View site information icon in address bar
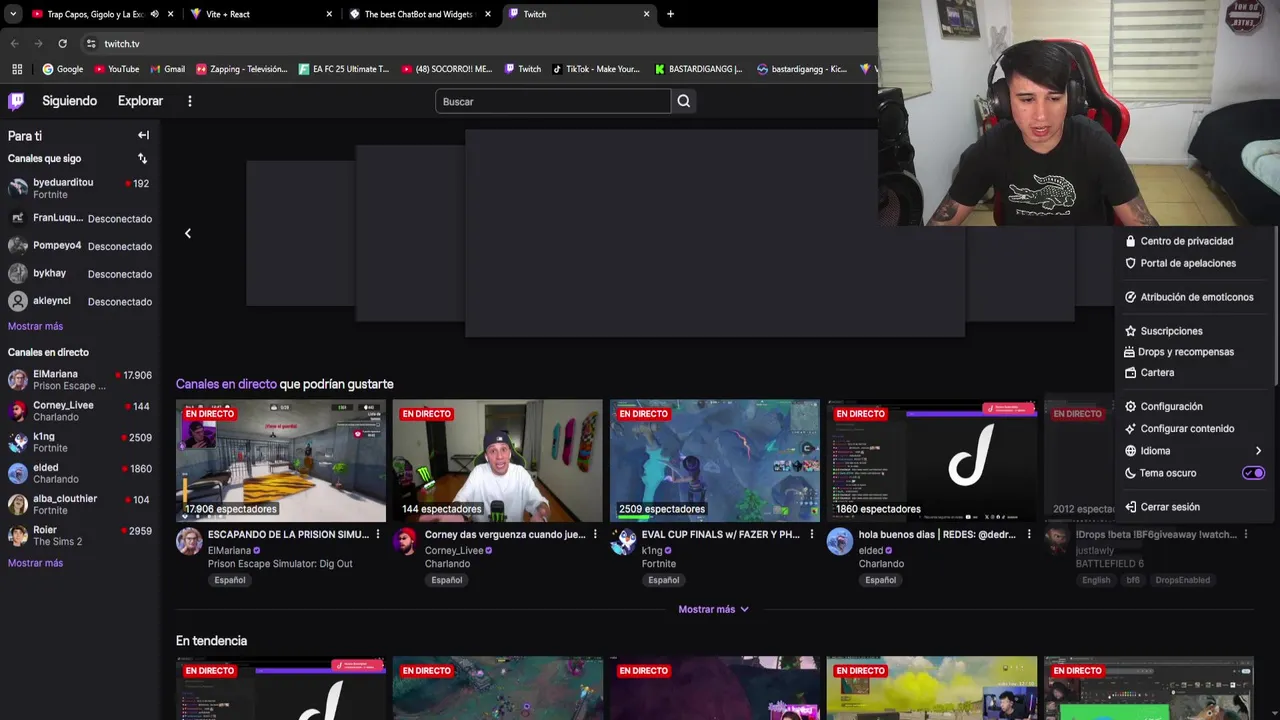This screenshot has height=720, width=1280. (91, 44)
